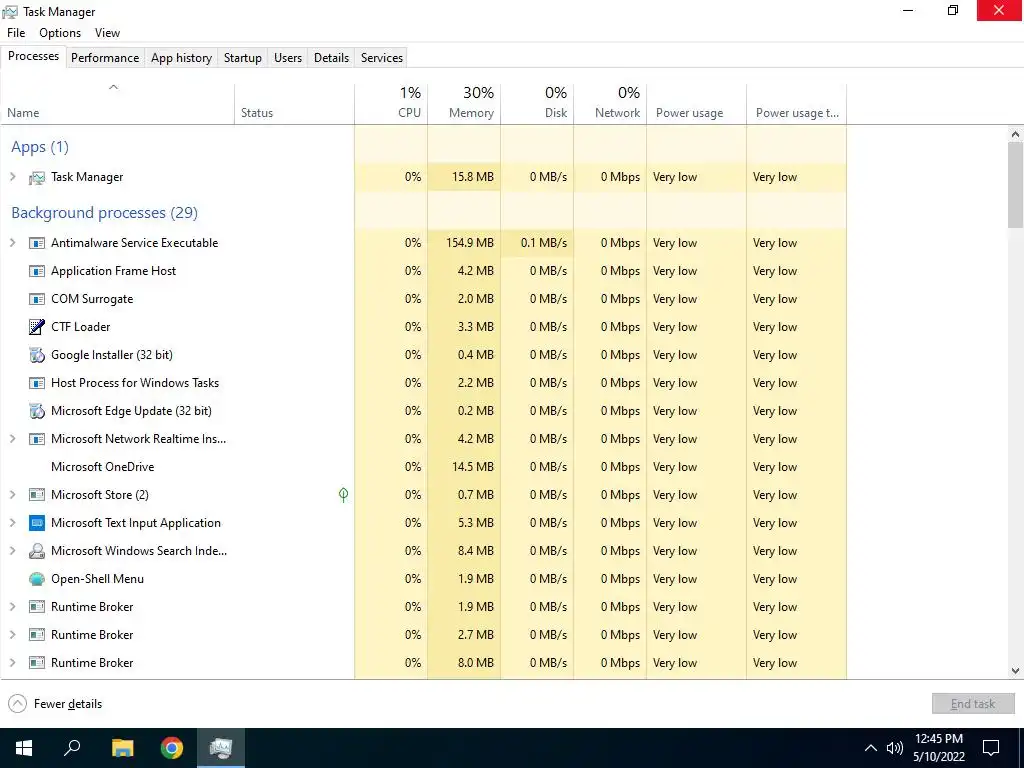The height and width of the screenshot is (768, 1024).
Task: Click the green leaf suspended status icon
Action: [x=344, y=495]
